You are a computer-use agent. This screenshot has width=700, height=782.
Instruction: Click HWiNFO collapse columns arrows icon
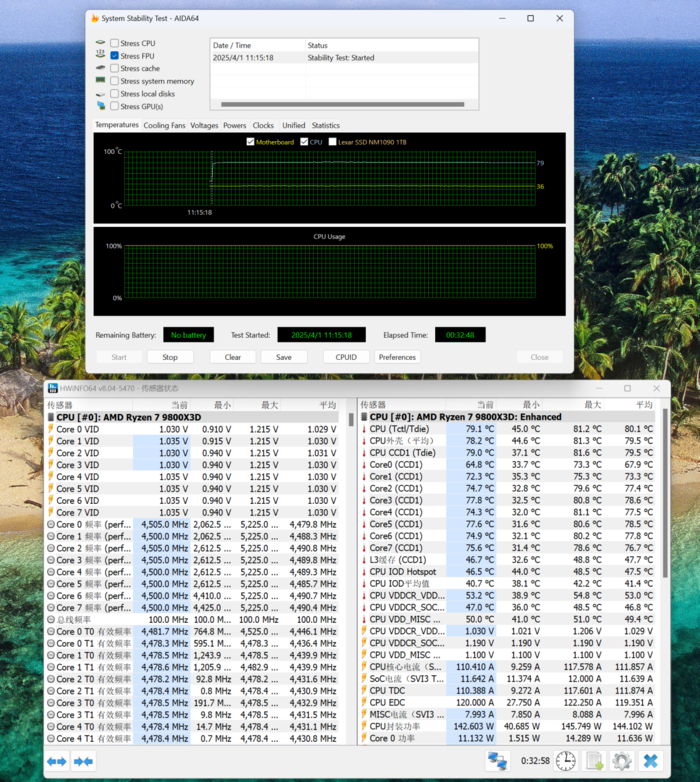(x=83, y=761)
